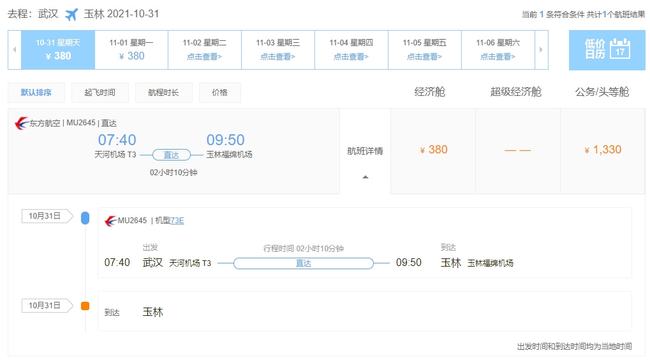
Task: Click the results count text at top right
Action: click(583, 15)
